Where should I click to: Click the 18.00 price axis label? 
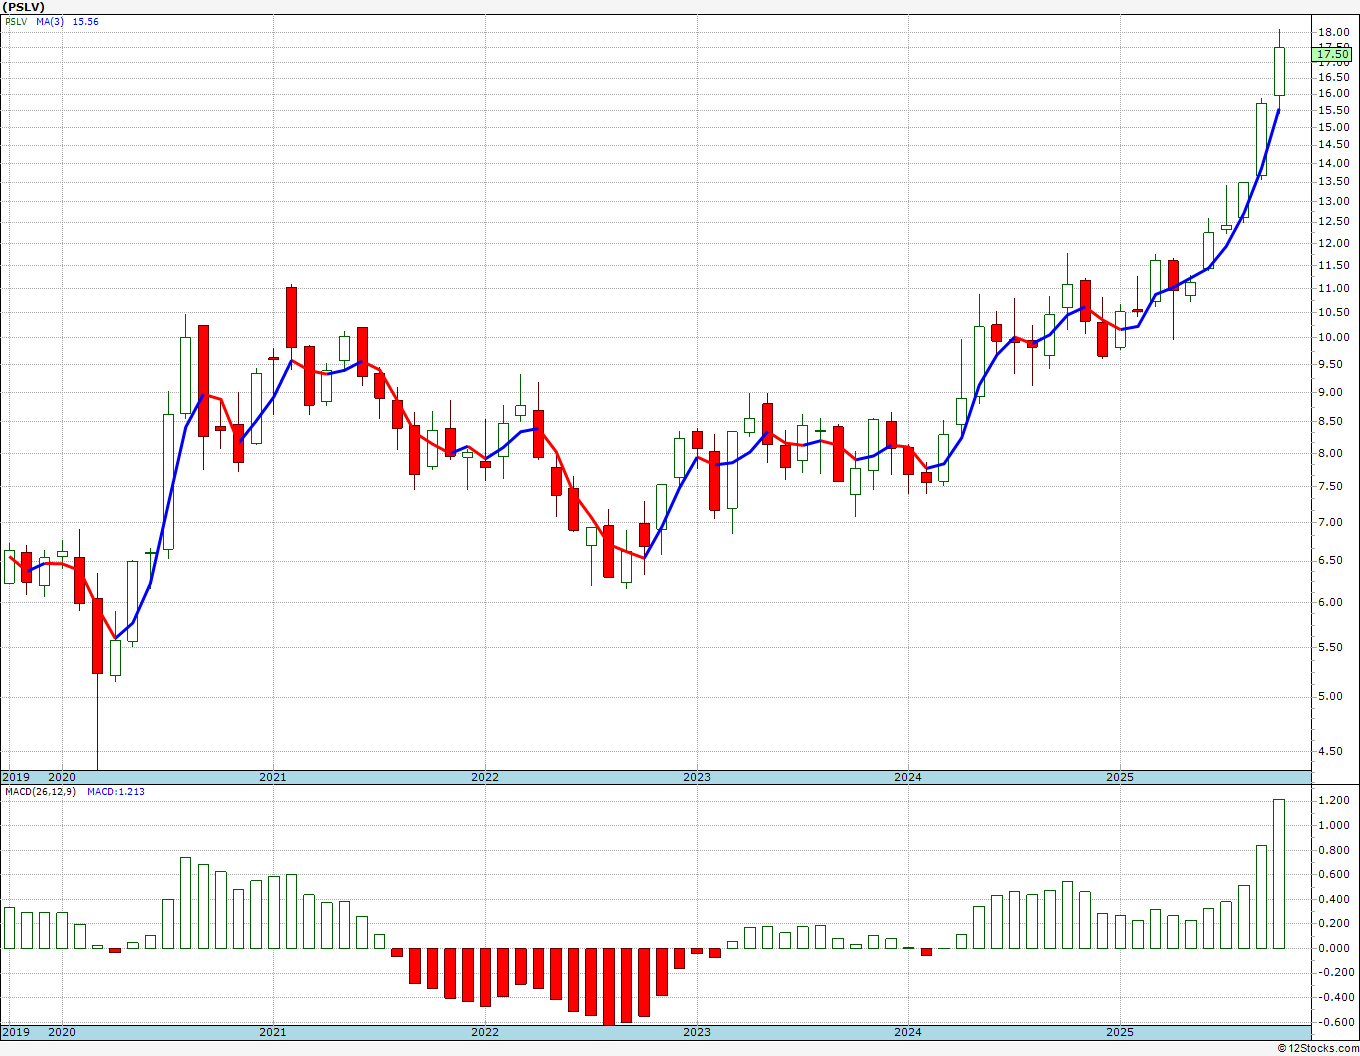point(1331,32)
